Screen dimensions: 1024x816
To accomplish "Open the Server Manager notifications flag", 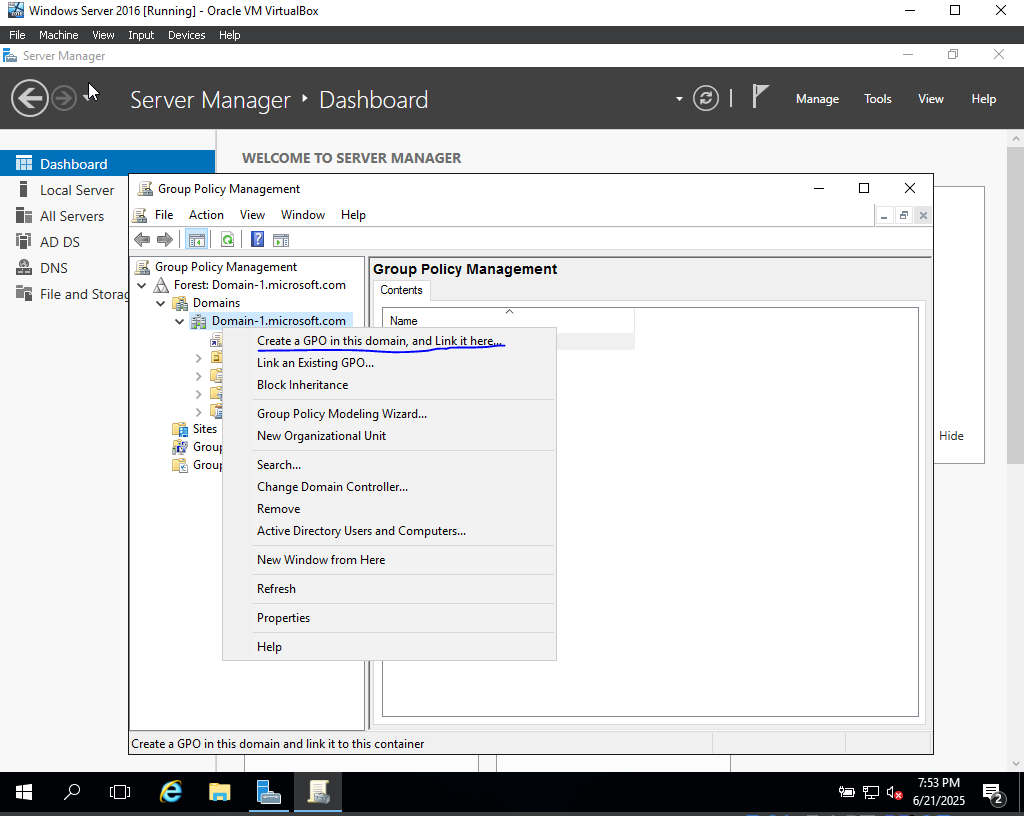I will tap(760, 97).
